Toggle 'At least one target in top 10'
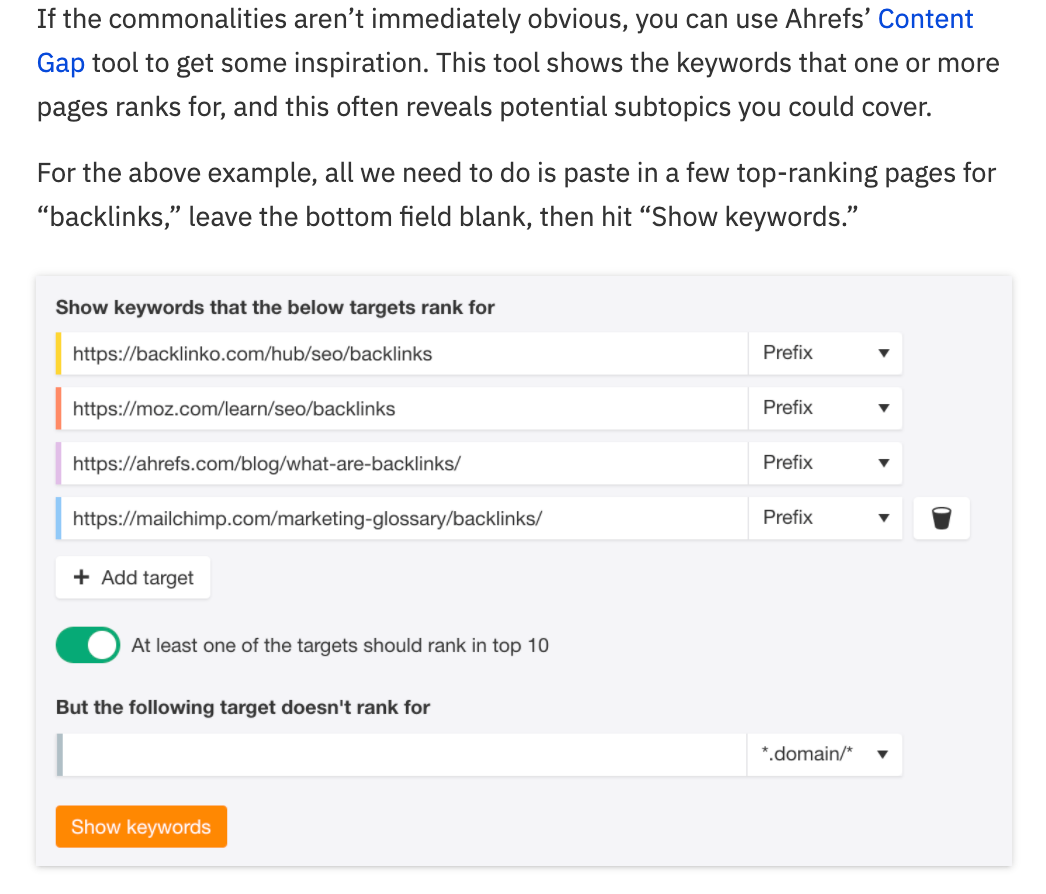This screenshot has height=894, width=1046. coord(88,645)
